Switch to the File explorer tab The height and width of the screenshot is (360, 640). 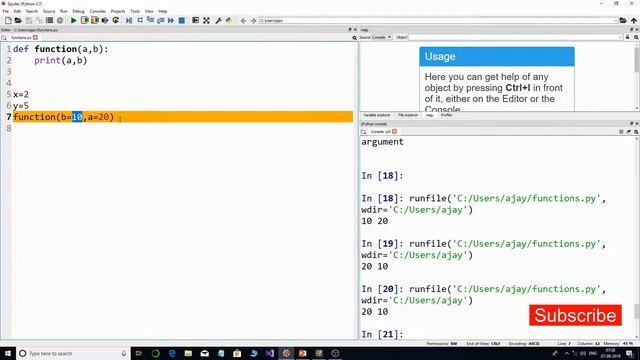[408, 116]
